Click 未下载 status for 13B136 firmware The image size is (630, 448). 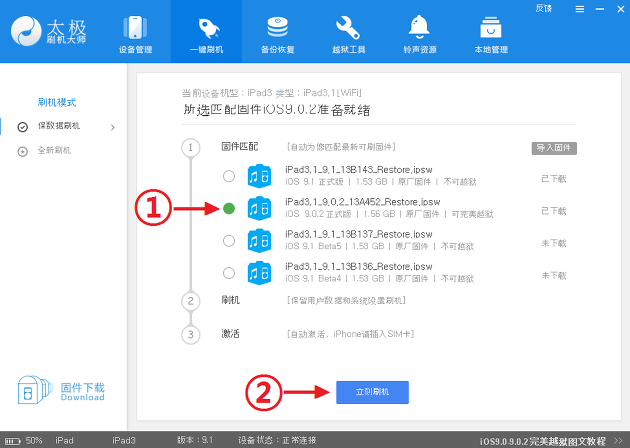(x=554, y=276)
